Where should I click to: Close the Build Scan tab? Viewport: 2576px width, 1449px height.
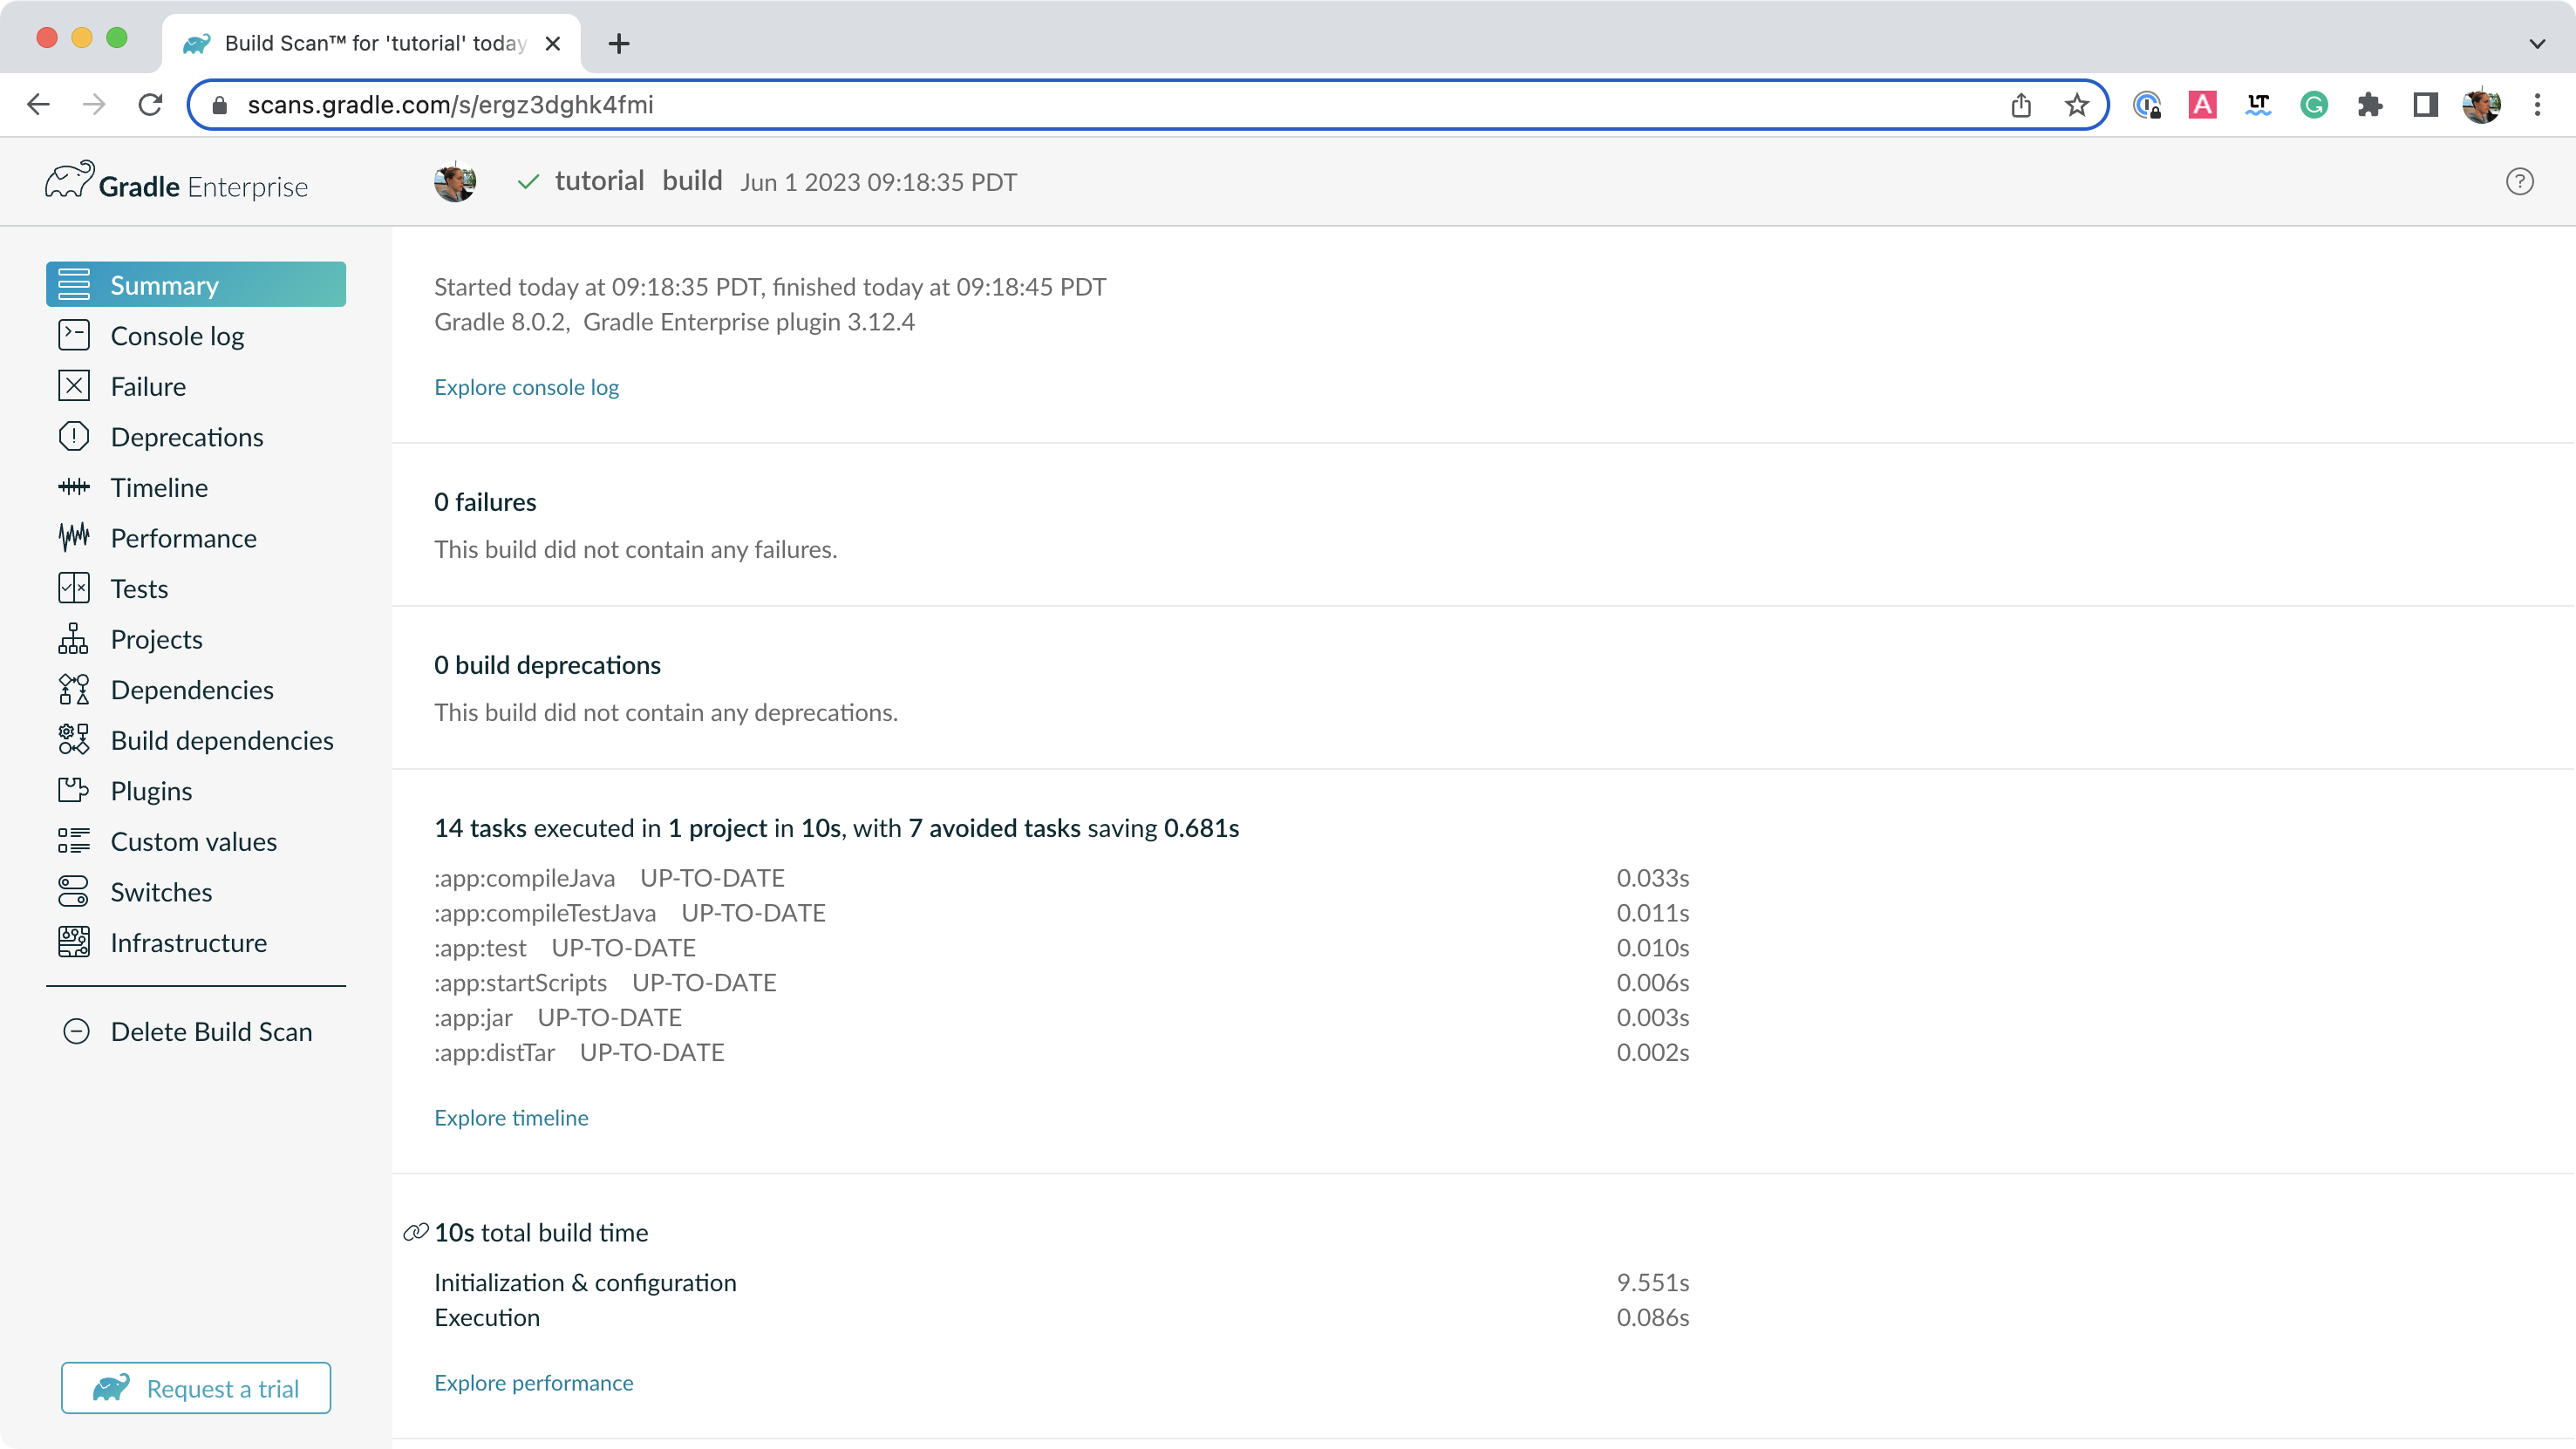click(552, 43)
